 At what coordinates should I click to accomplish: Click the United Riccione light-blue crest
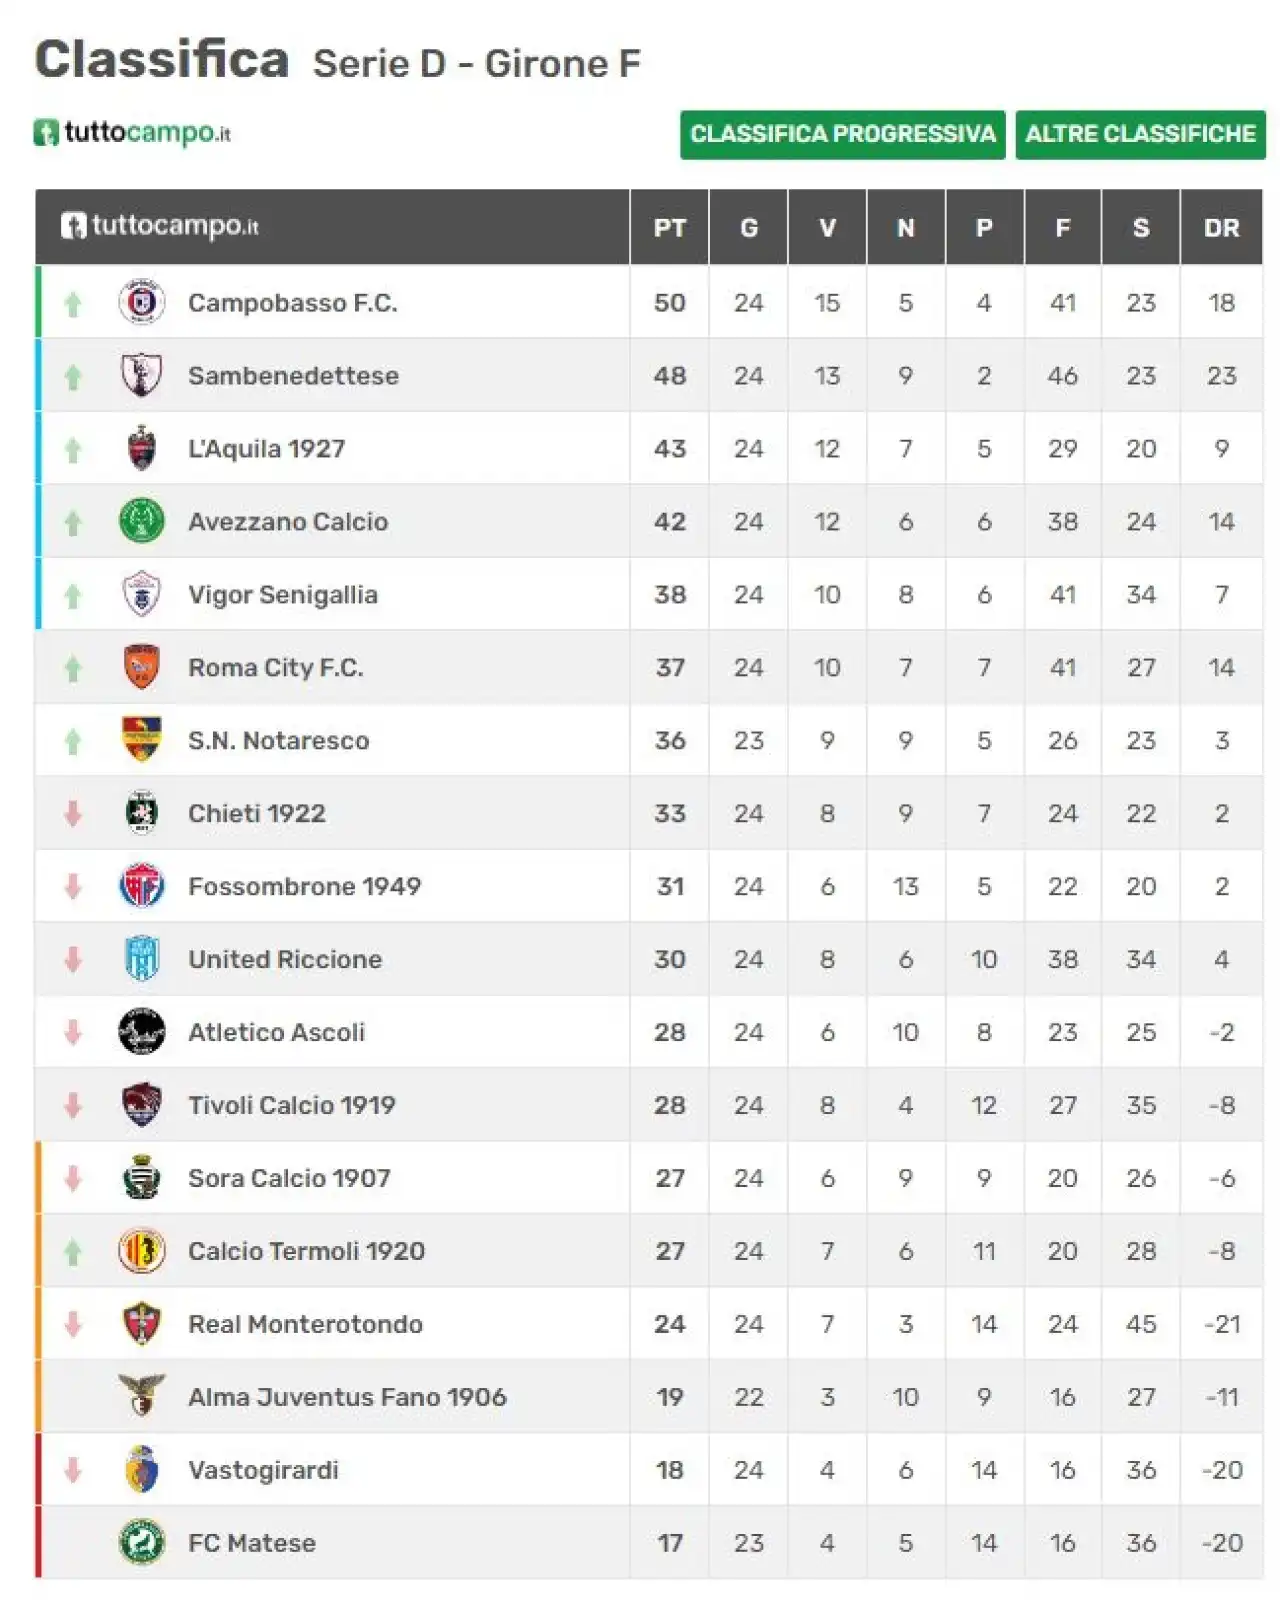coord(141,959)
